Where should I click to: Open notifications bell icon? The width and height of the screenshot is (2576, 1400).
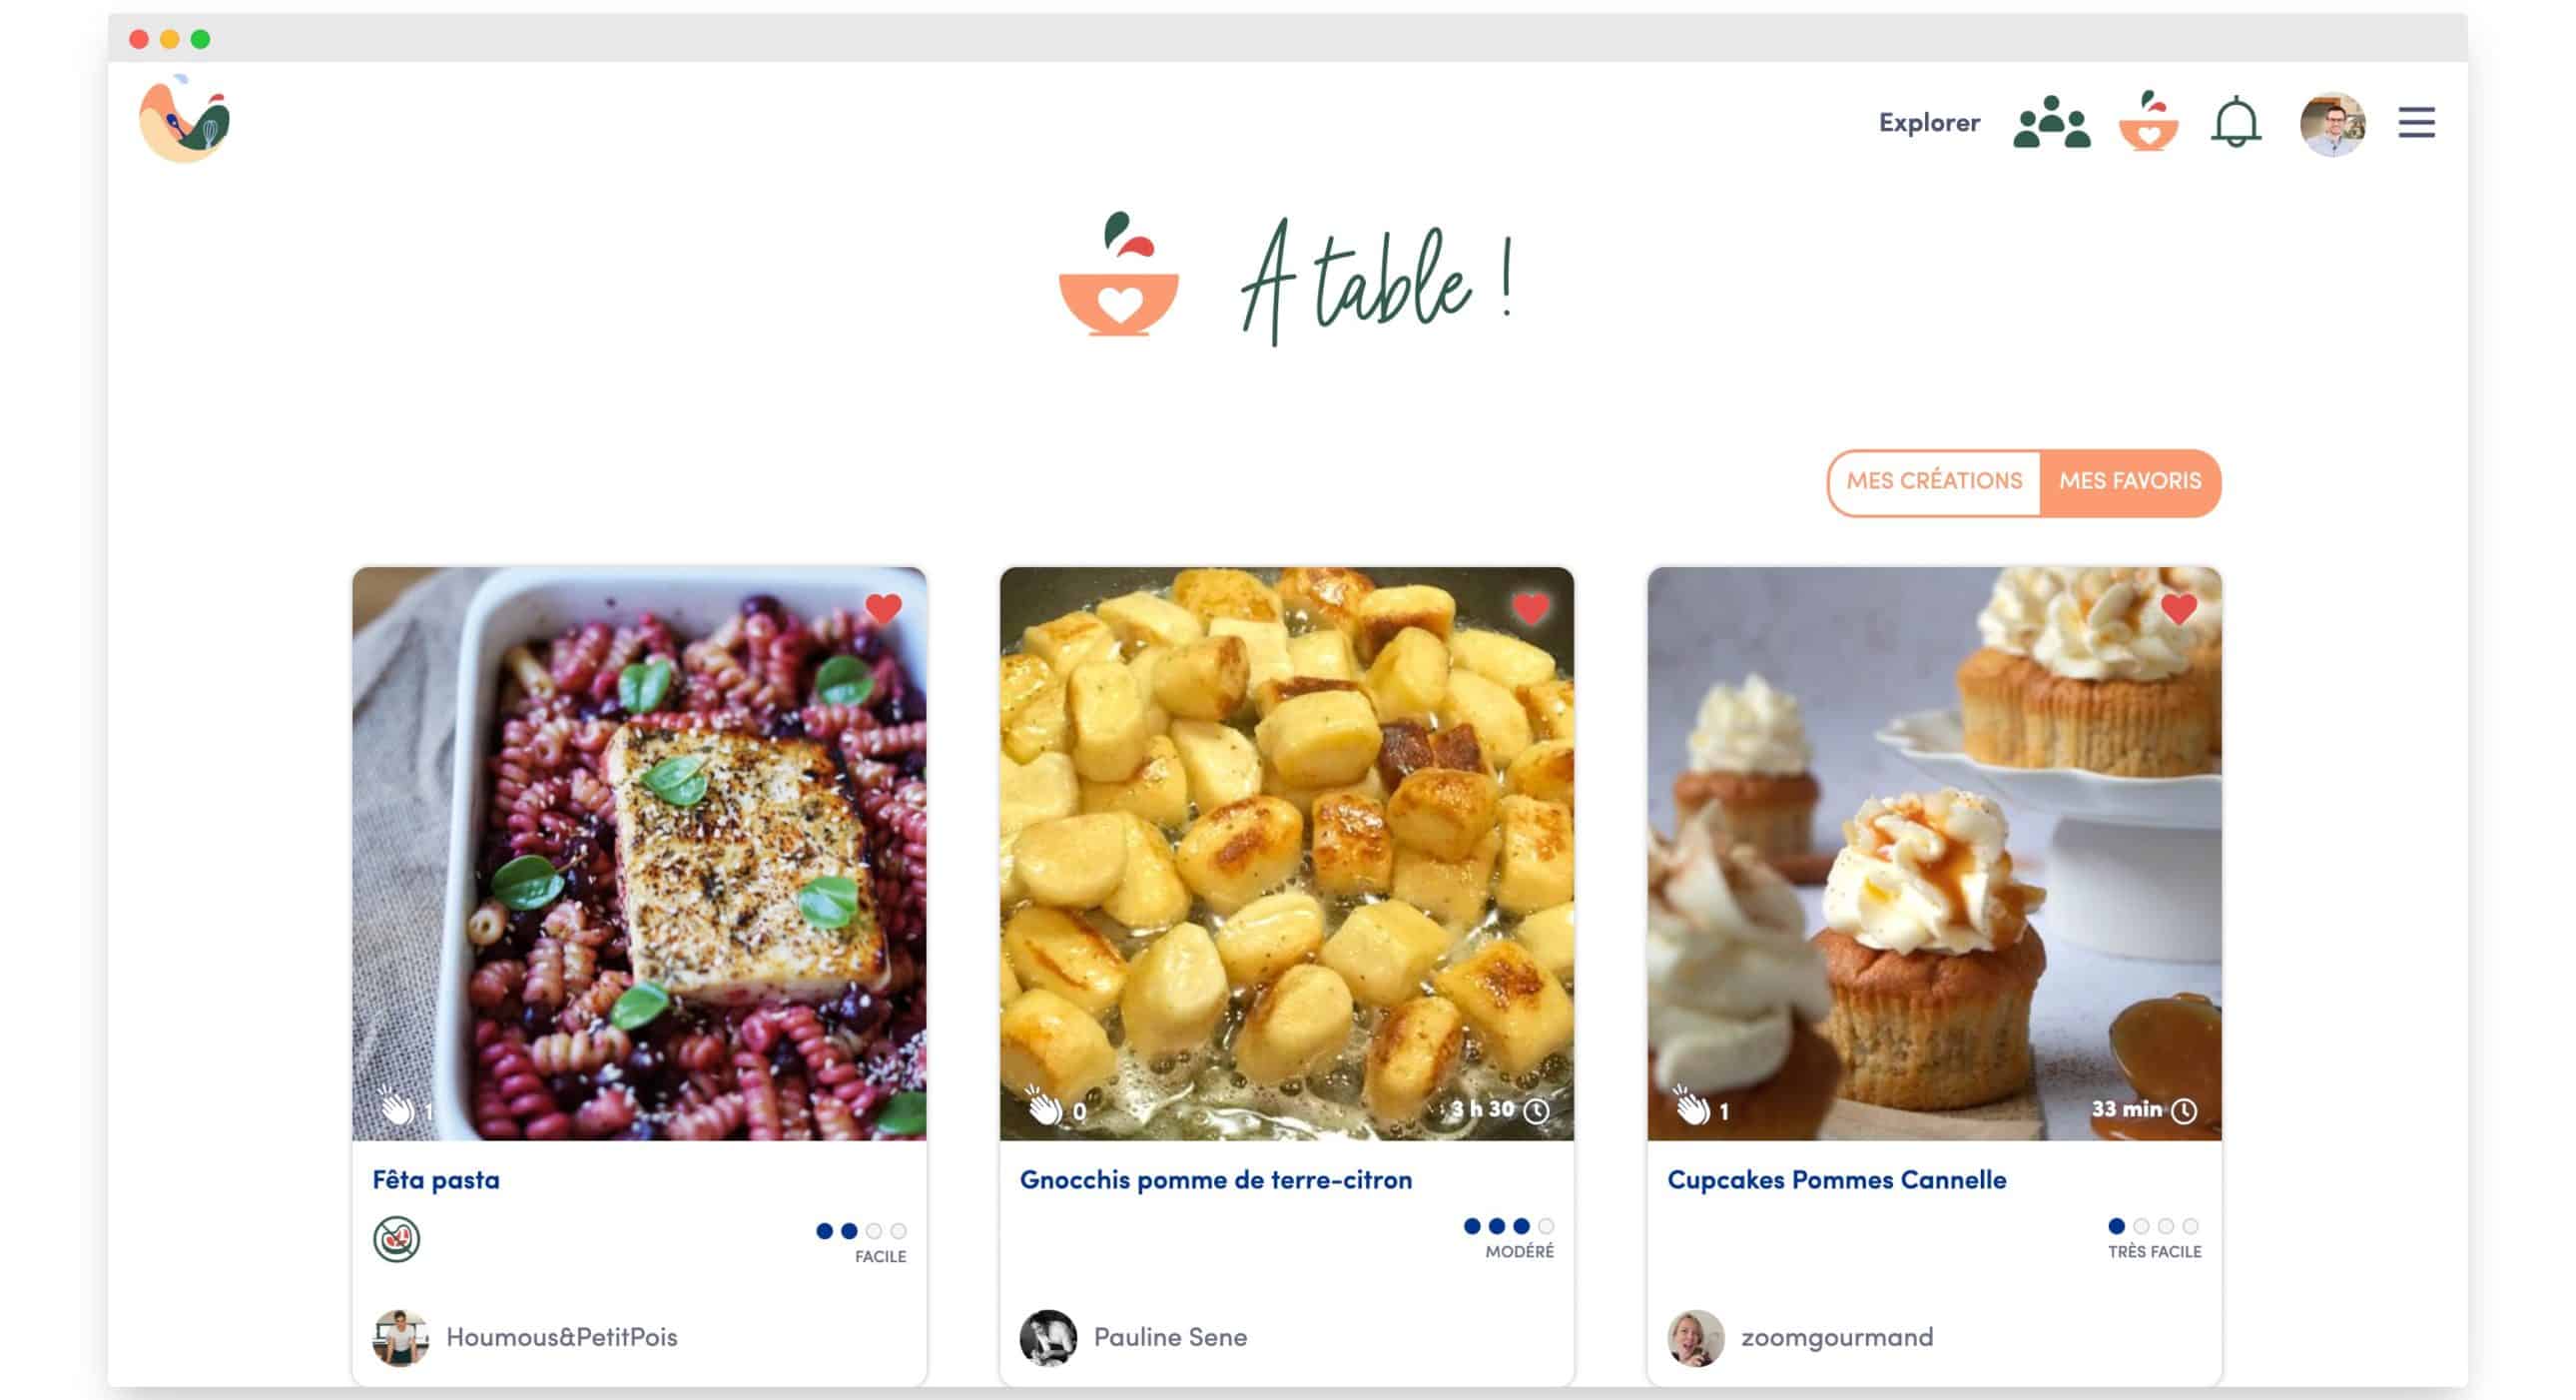click(x=2235, y=123)
